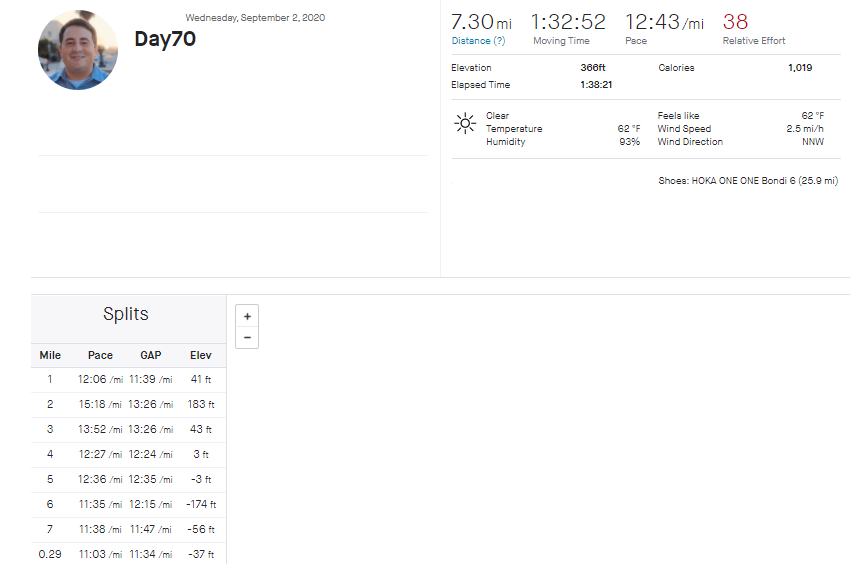865x574 pixels.
Task: Open the Distance (?) help link
Action: click(478, 41)
